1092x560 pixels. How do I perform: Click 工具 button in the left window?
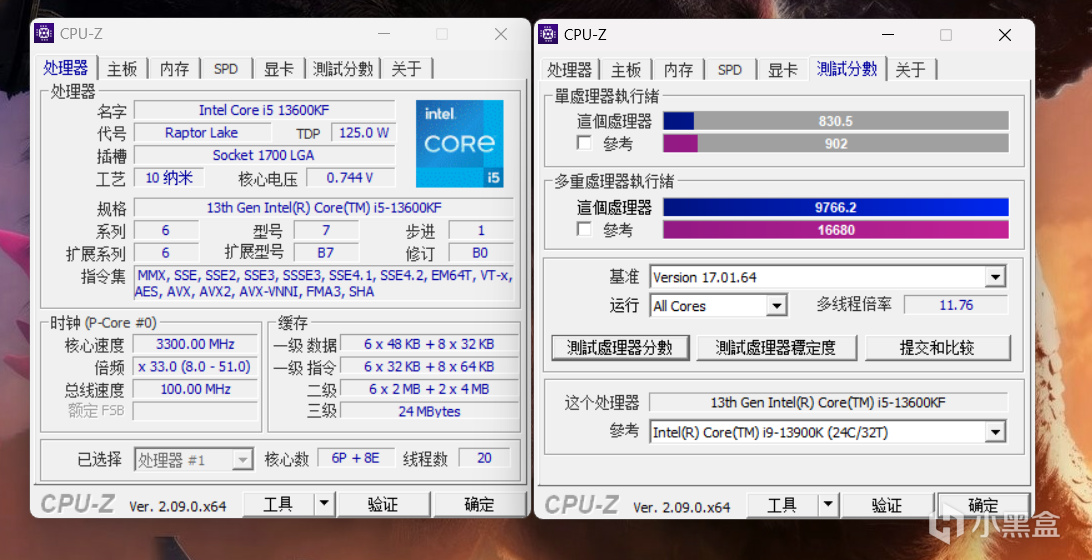pos(278,504)
